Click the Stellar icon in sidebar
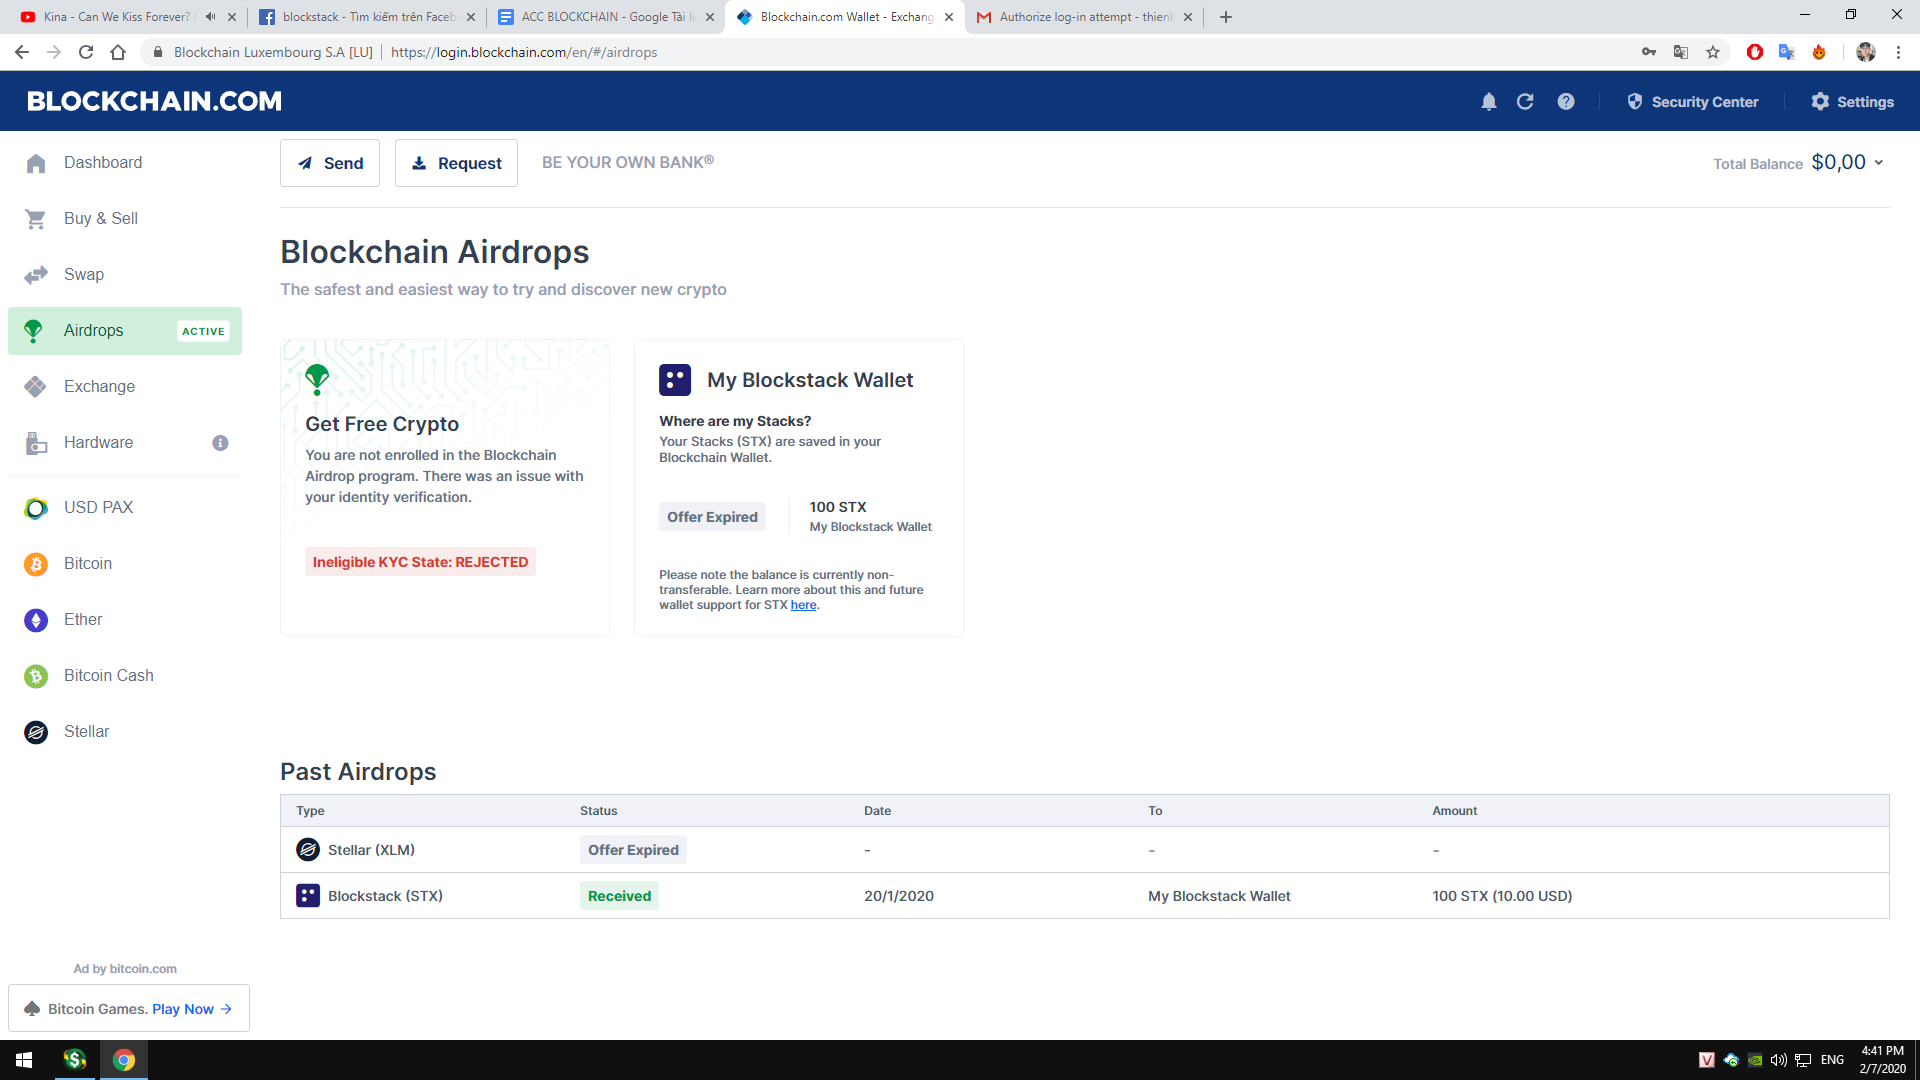This screenshot has width=1920, height=1080. tap(36, 732)
